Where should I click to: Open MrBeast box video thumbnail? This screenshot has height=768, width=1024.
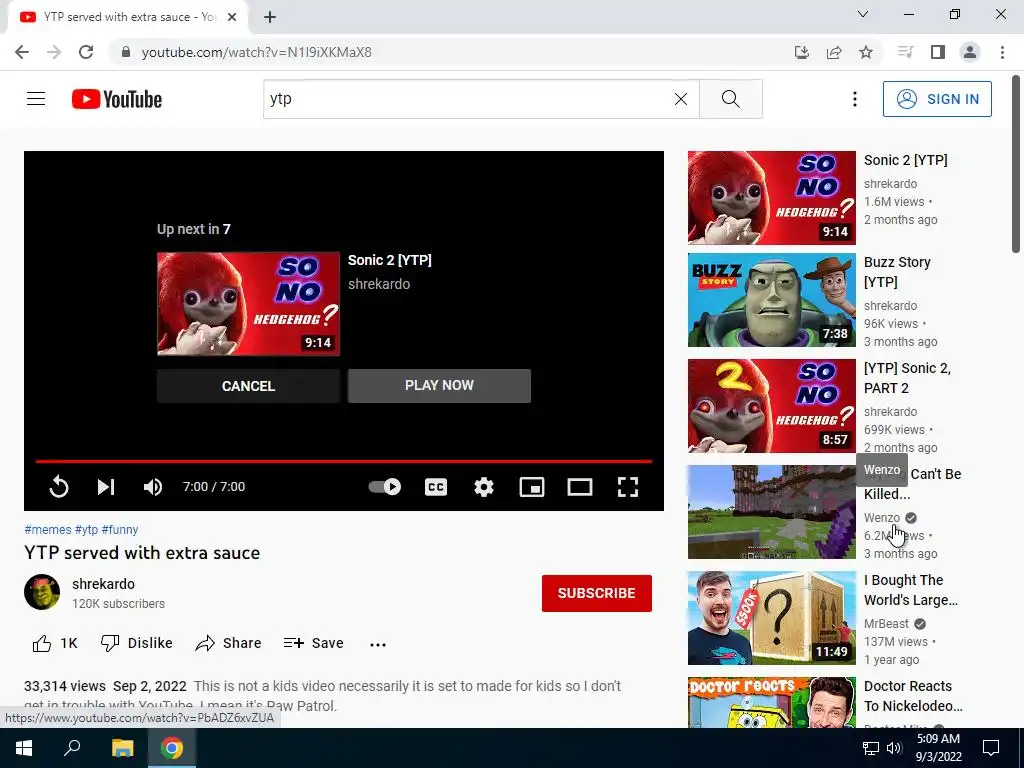771,618
